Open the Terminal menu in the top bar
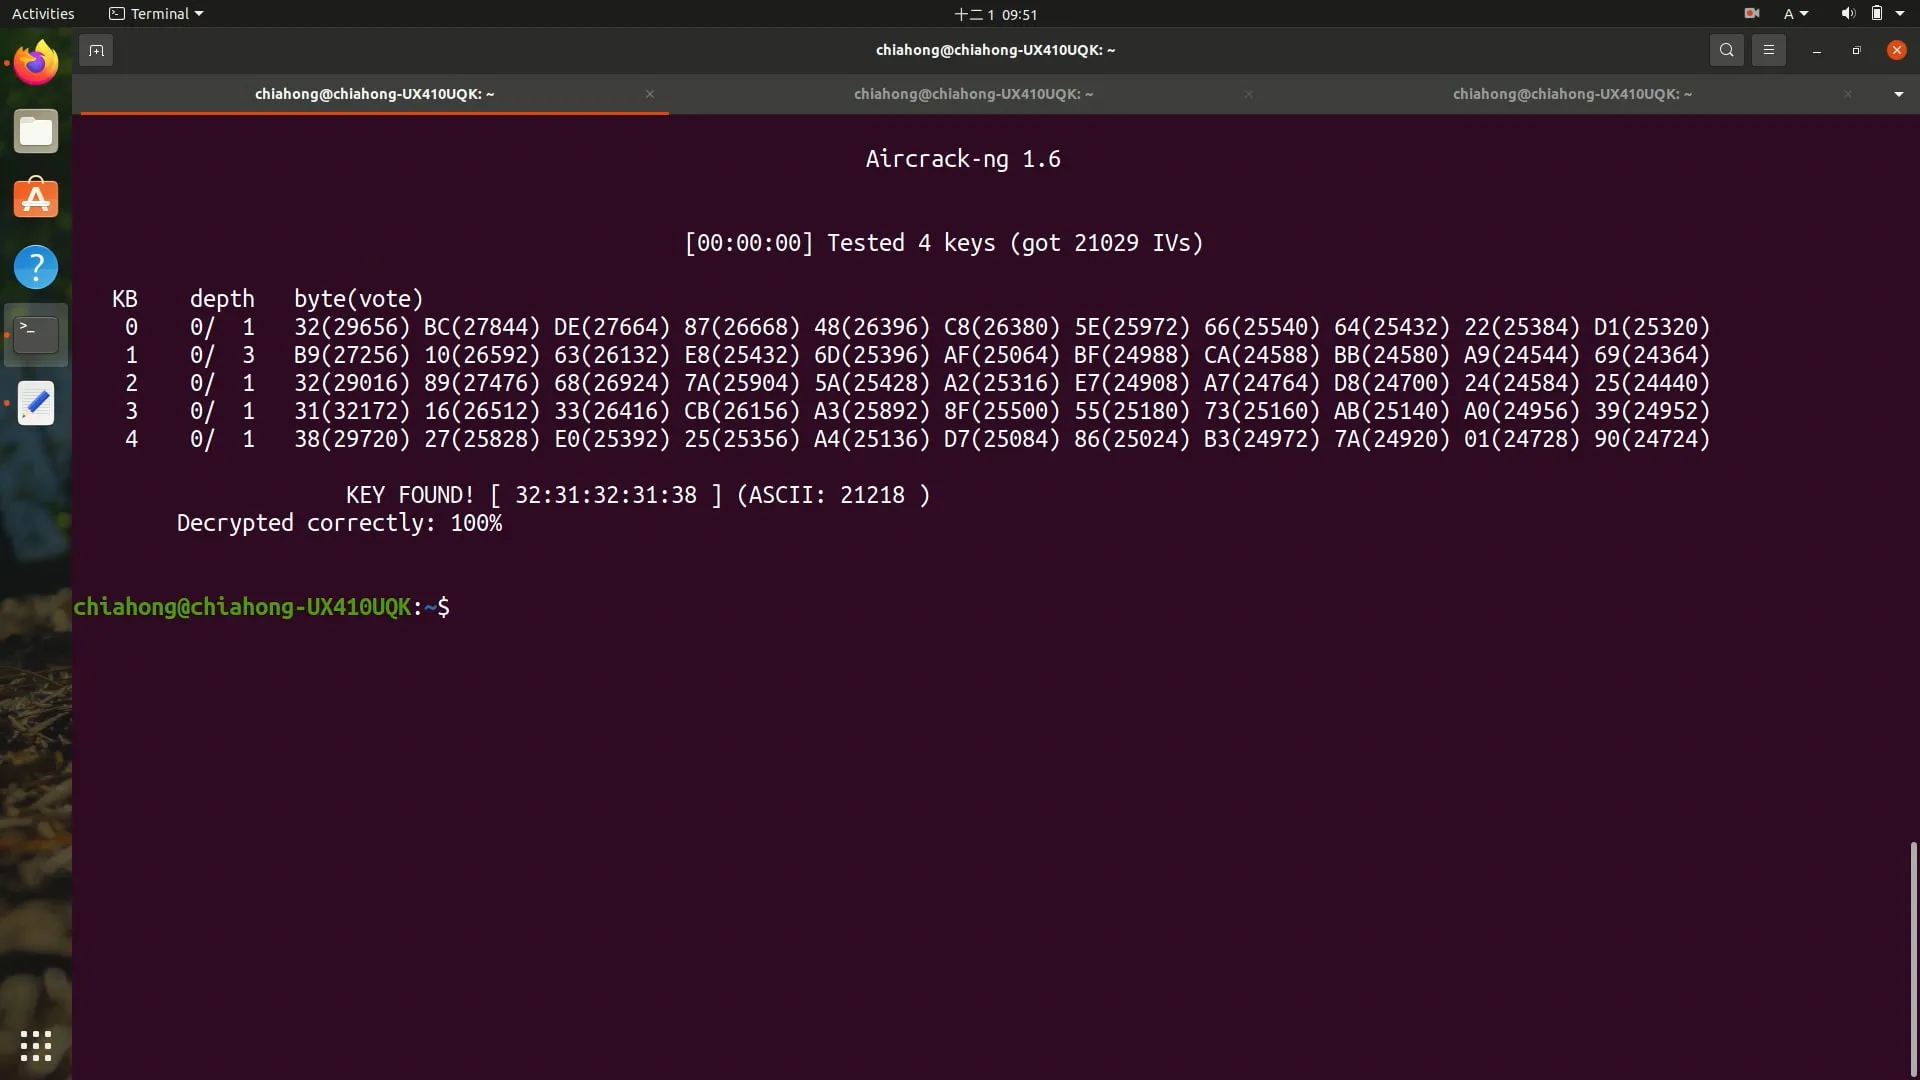 (155, 13)
